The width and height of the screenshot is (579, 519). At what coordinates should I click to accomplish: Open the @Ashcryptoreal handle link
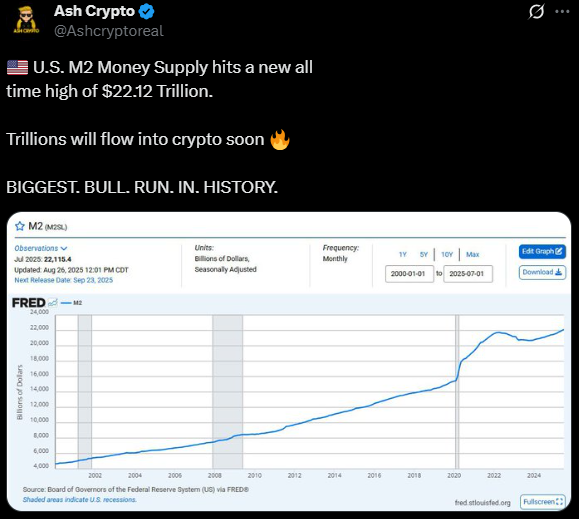tap(109, 31)
